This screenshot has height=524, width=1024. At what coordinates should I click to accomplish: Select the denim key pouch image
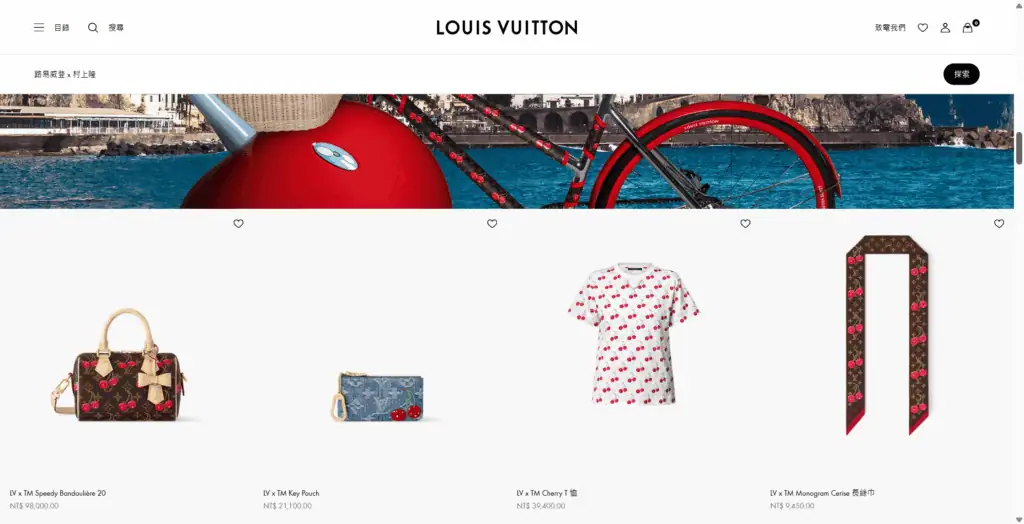pos(377,397)
